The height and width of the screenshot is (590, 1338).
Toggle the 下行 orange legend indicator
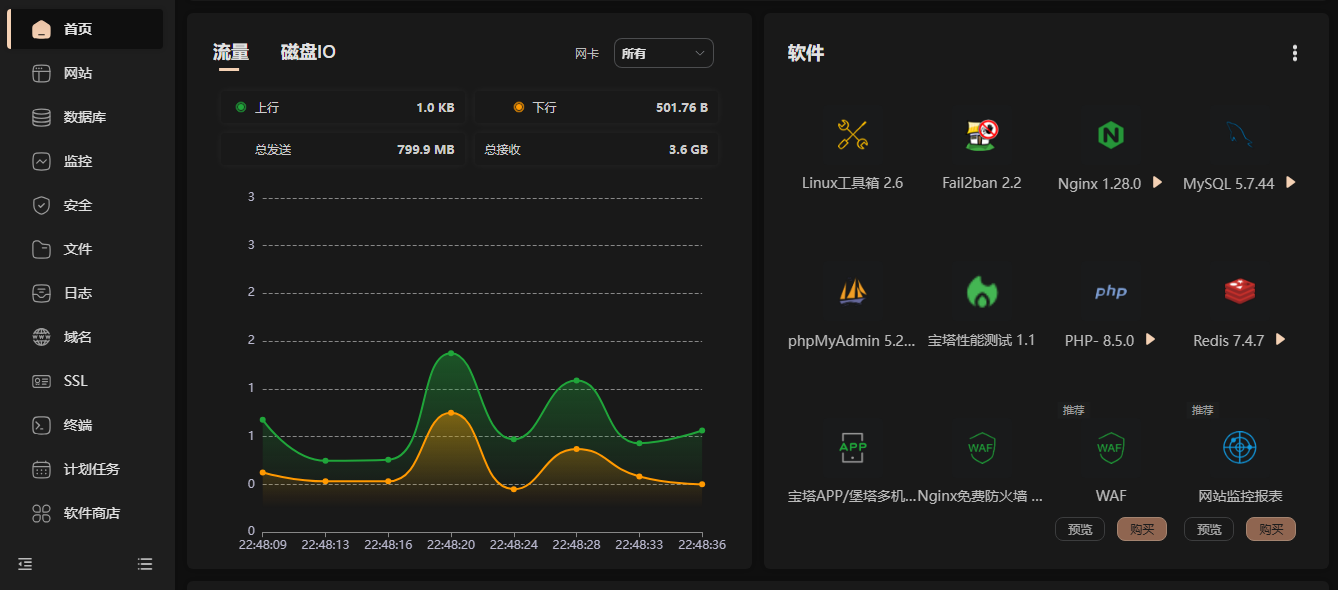point(518,107)
